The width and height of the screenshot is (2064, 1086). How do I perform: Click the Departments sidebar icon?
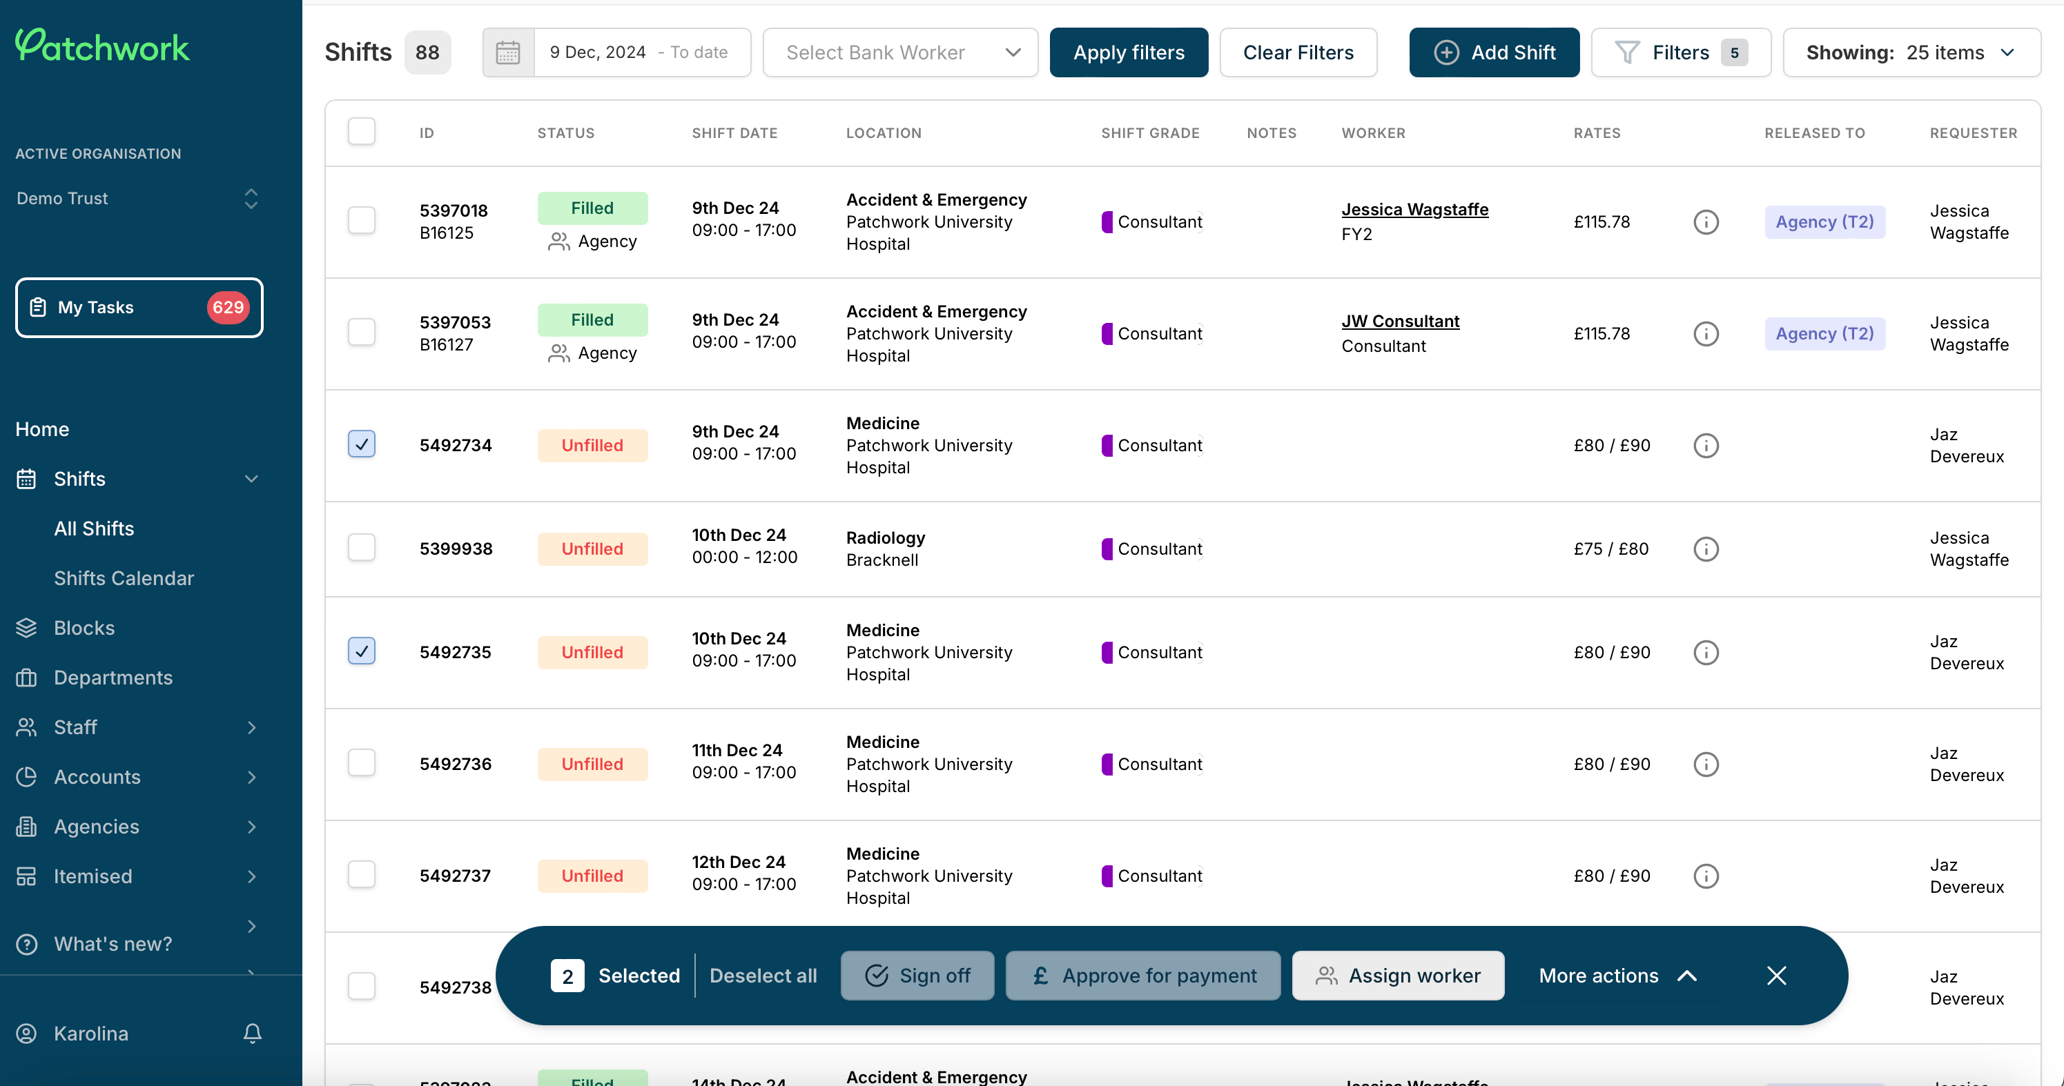(27, 677)
